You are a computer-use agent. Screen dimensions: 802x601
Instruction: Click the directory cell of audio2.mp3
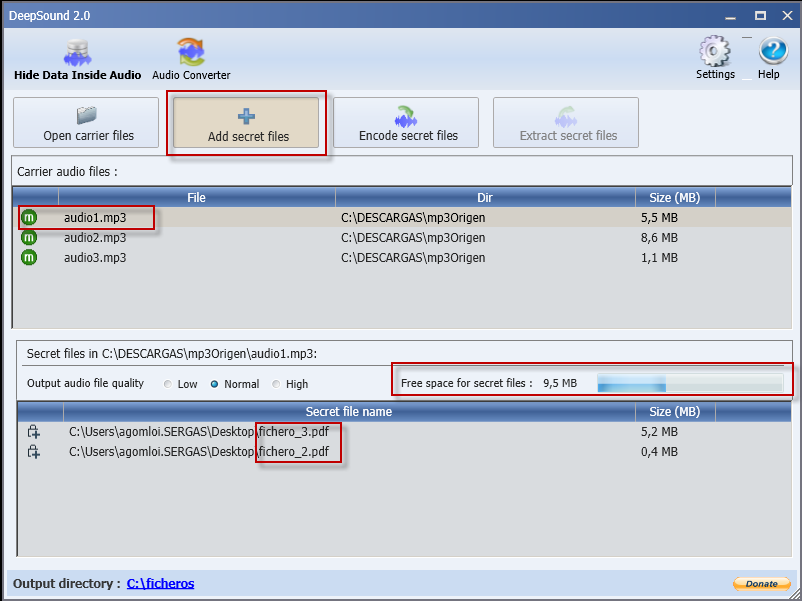tap(413, 237)
